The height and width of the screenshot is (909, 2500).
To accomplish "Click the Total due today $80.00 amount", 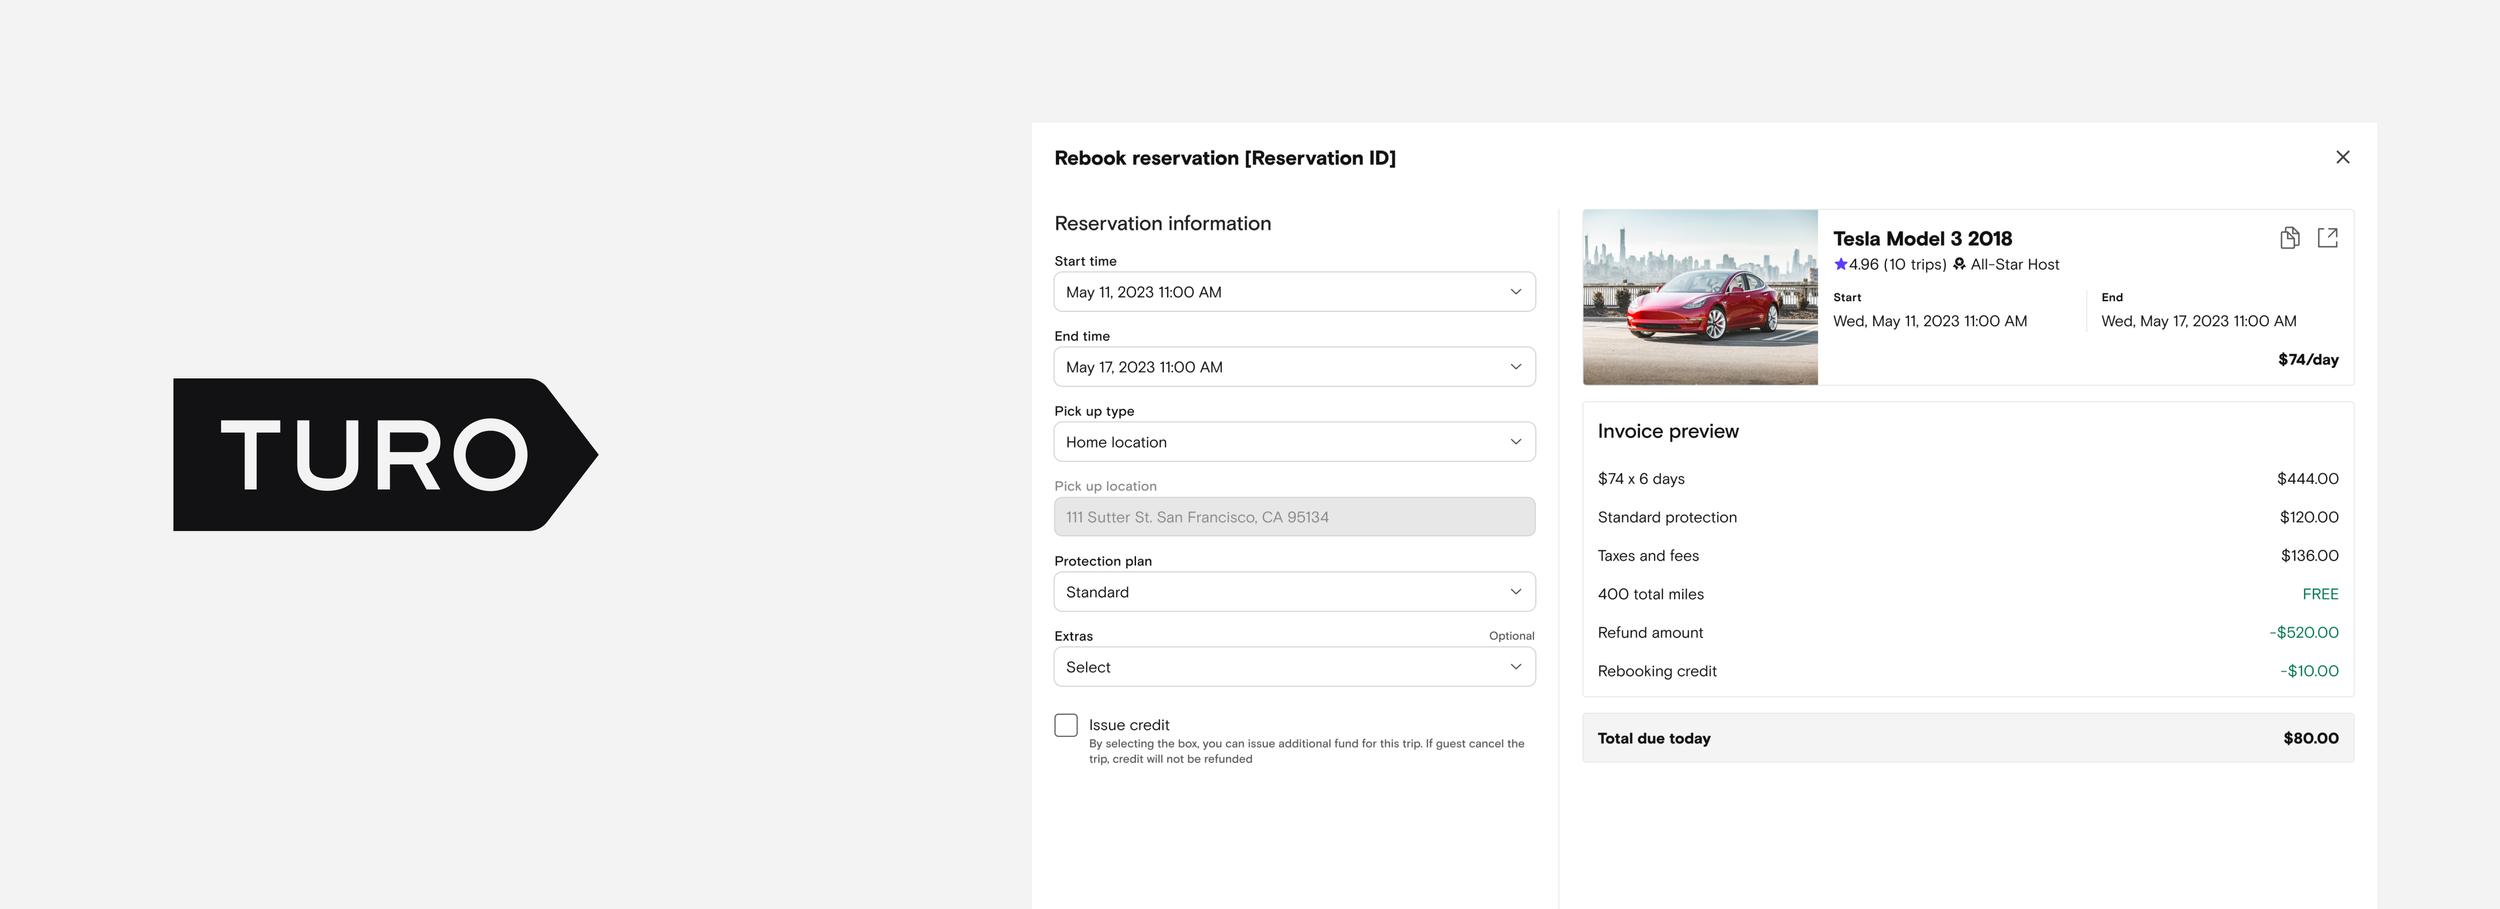I will coord(2311,738).
